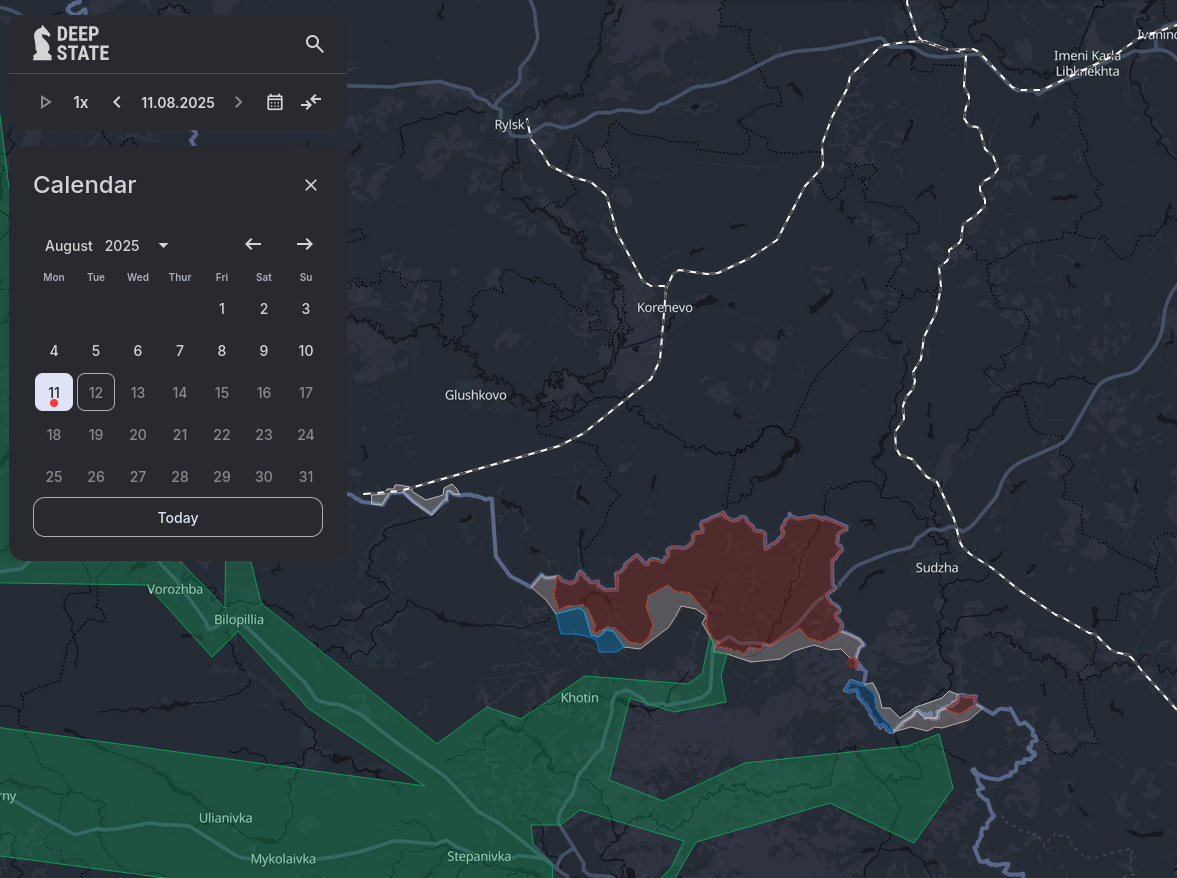Click the Today button

[178, 517]
